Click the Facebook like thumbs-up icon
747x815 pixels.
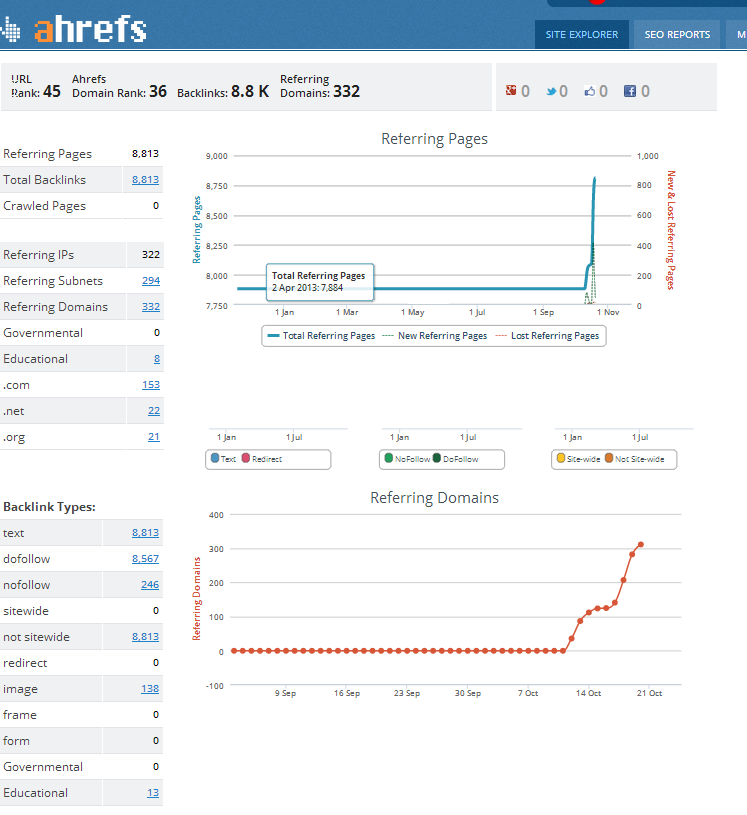point(590,91)
